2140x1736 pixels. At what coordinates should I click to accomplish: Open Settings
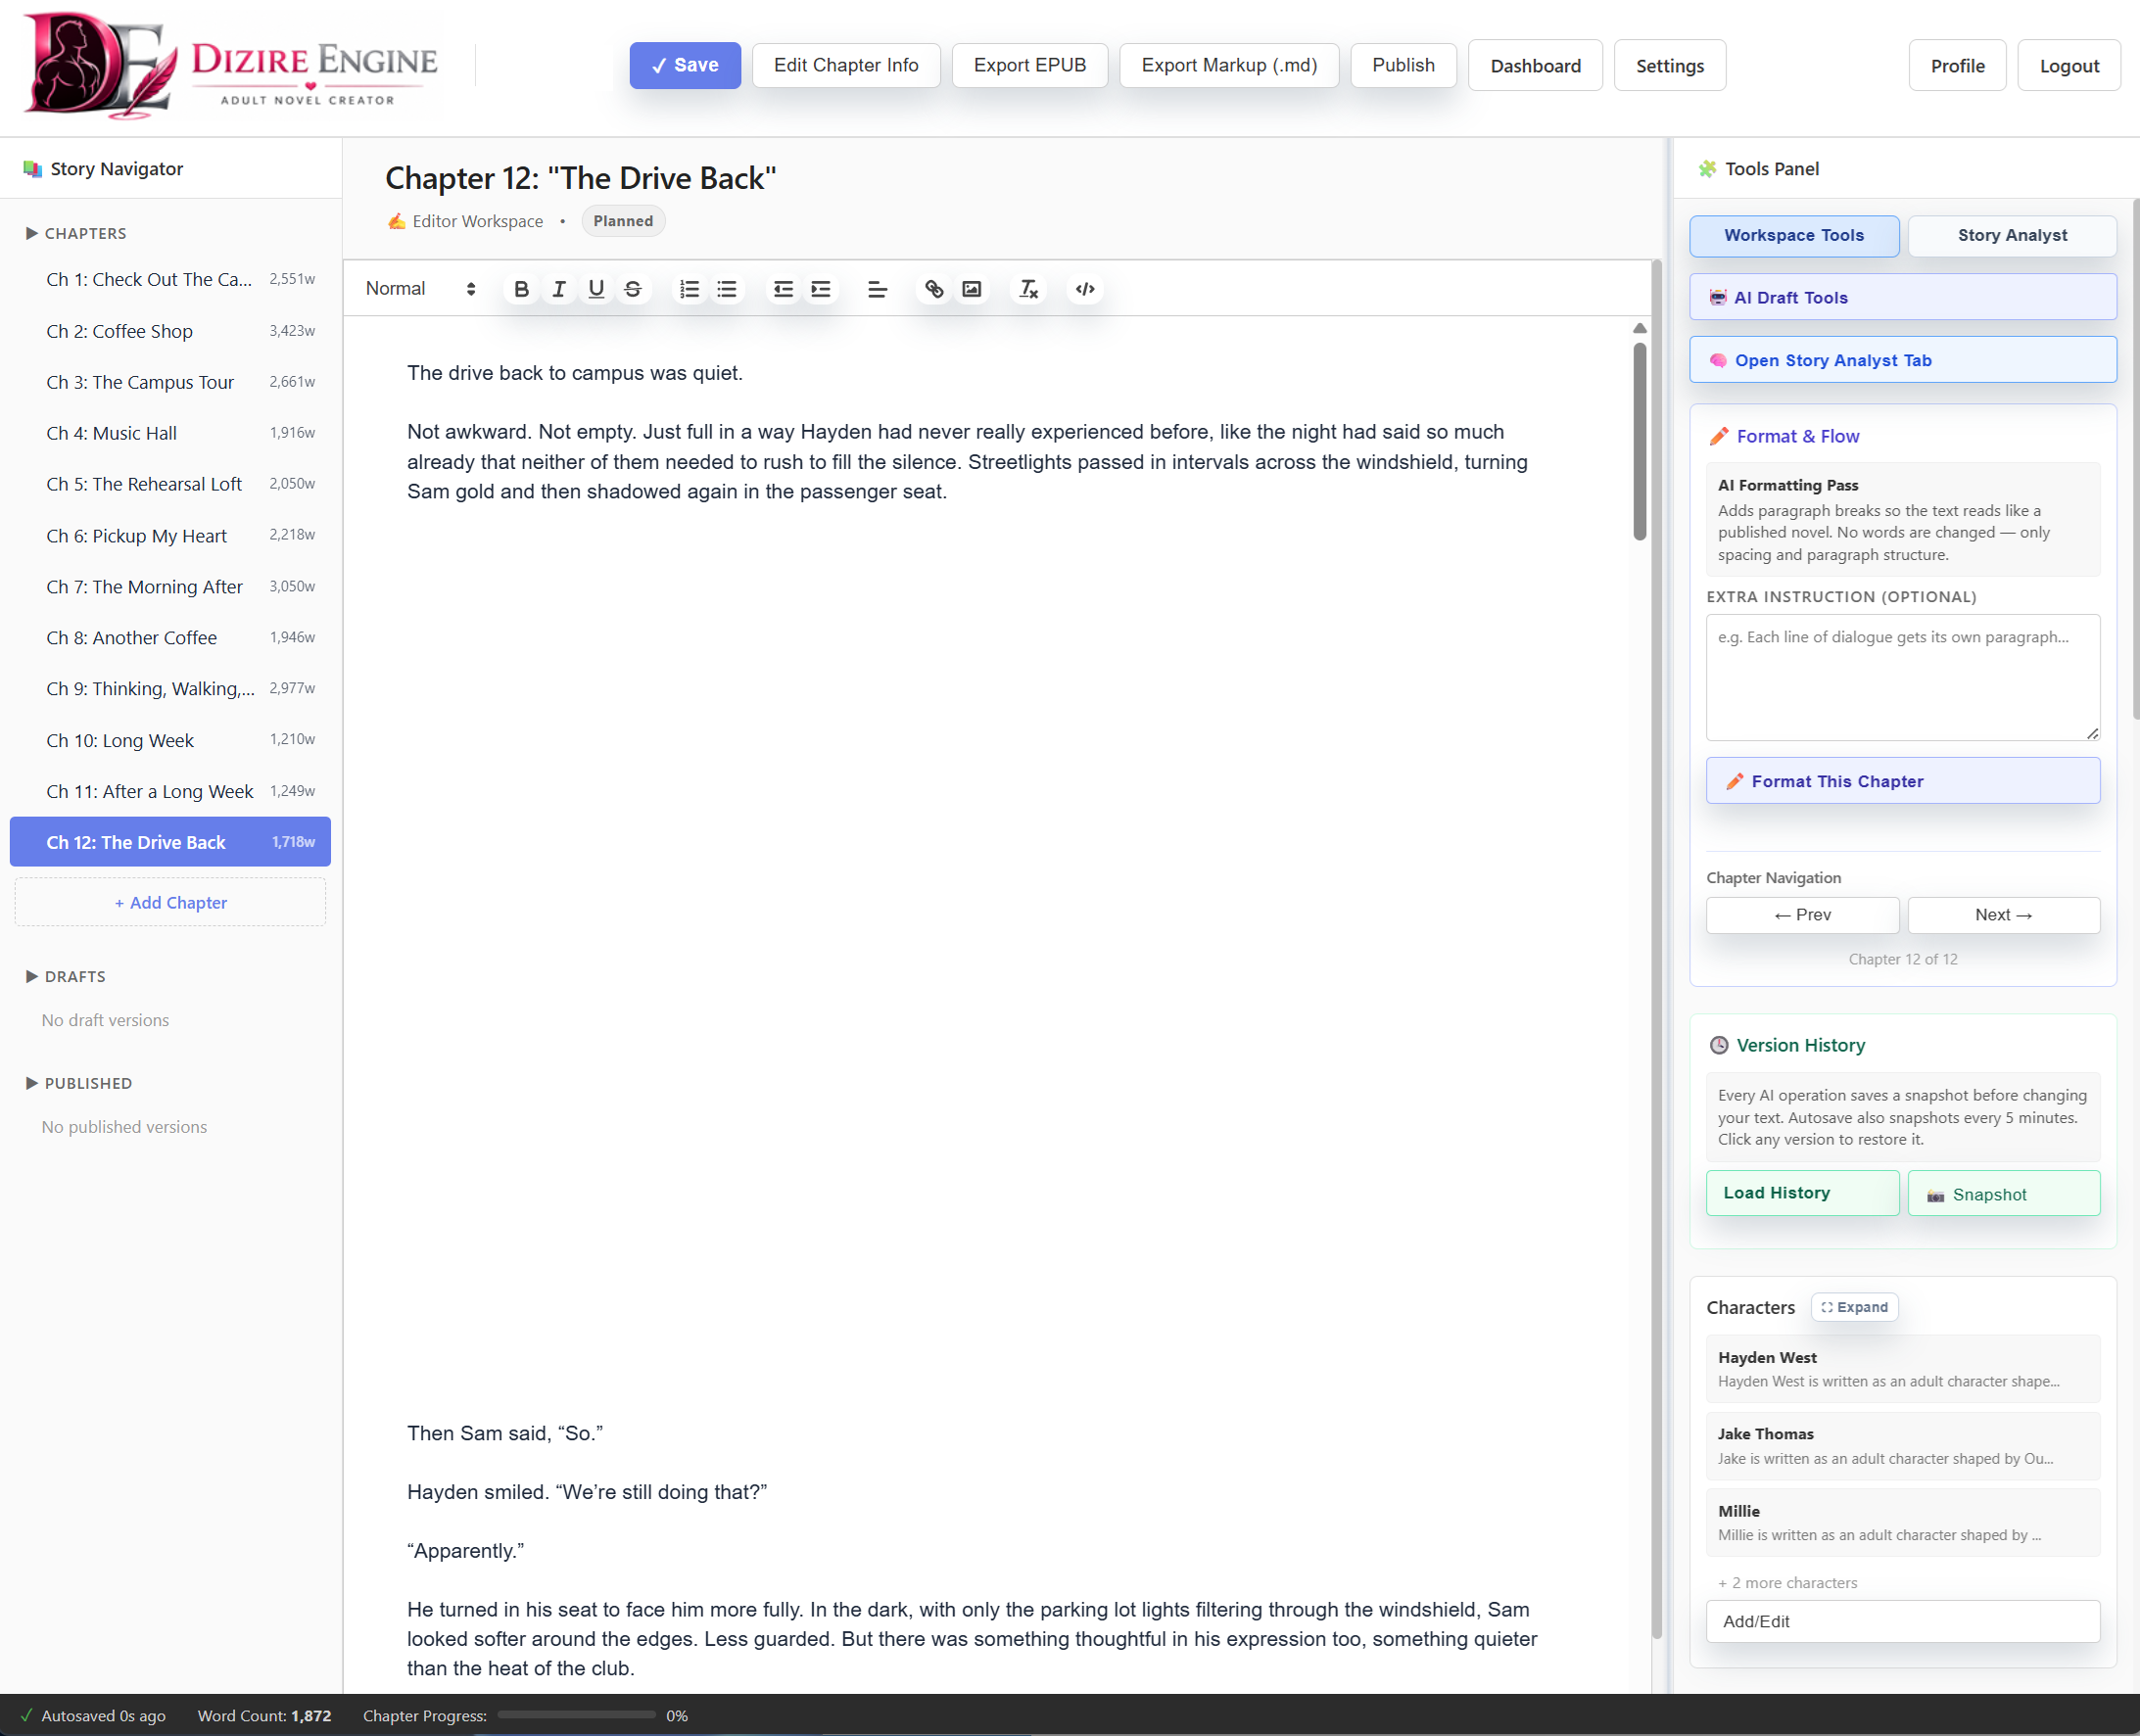click(1669, 66)
